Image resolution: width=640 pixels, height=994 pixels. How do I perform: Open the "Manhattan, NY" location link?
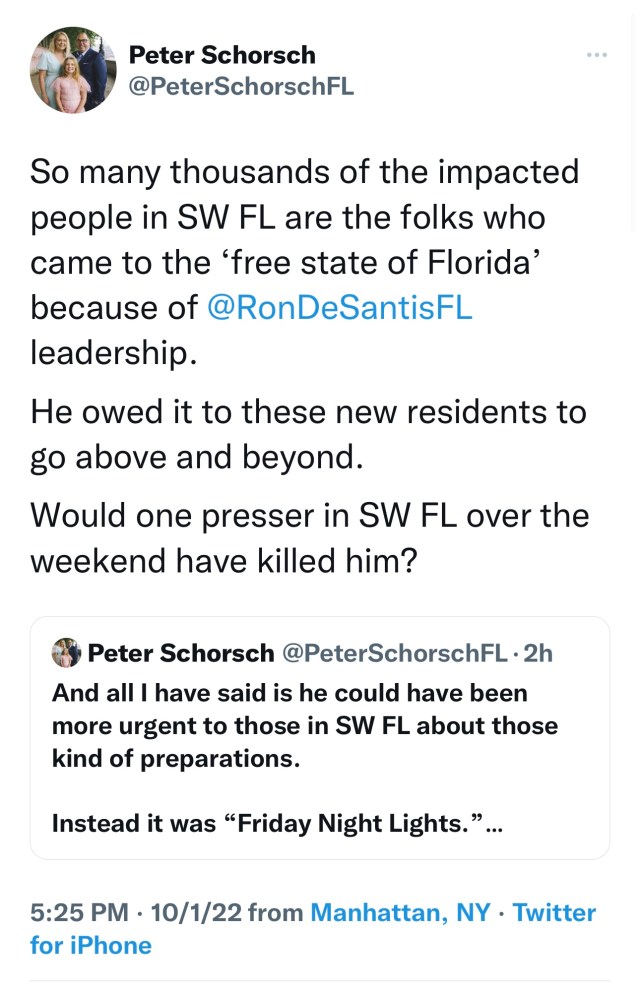(x=401, y=912)
